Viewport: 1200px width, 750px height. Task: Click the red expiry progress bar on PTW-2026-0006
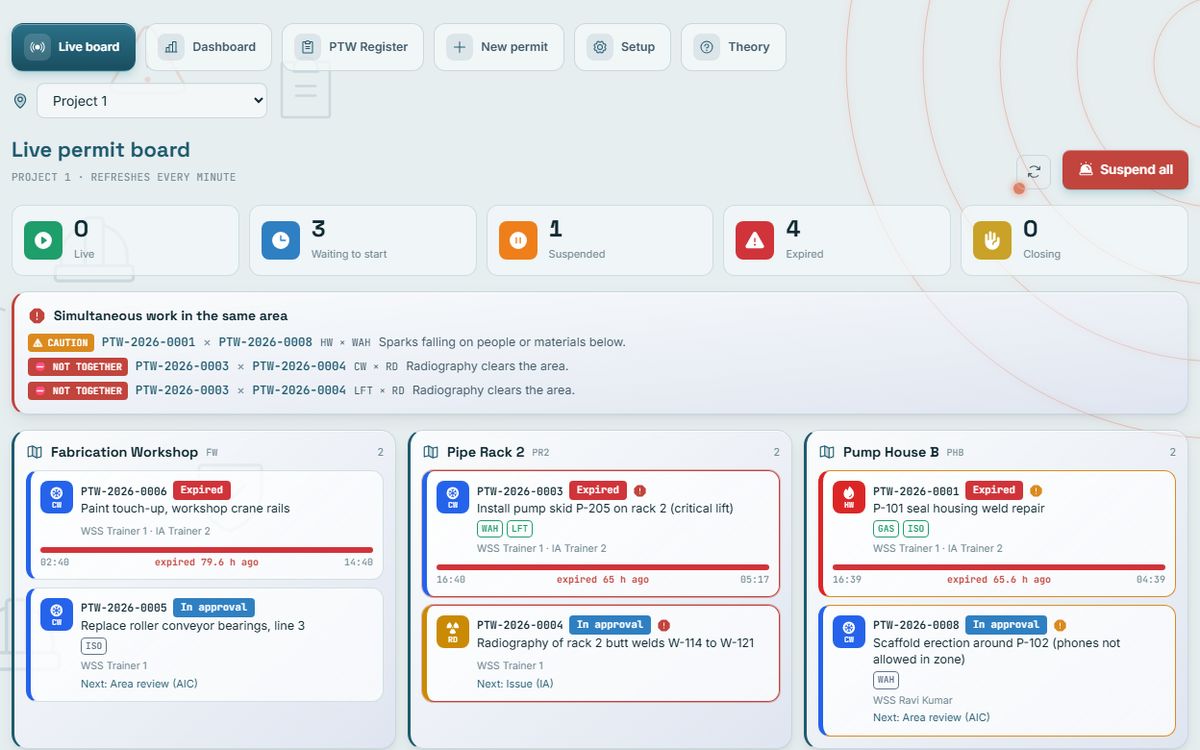pos(207,550)
